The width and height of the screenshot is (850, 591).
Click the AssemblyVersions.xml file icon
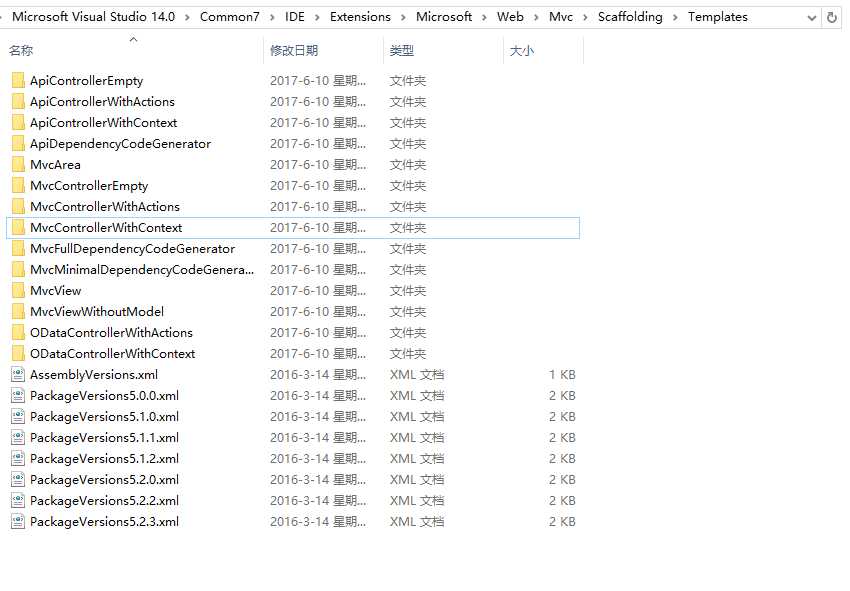[18, 375]
